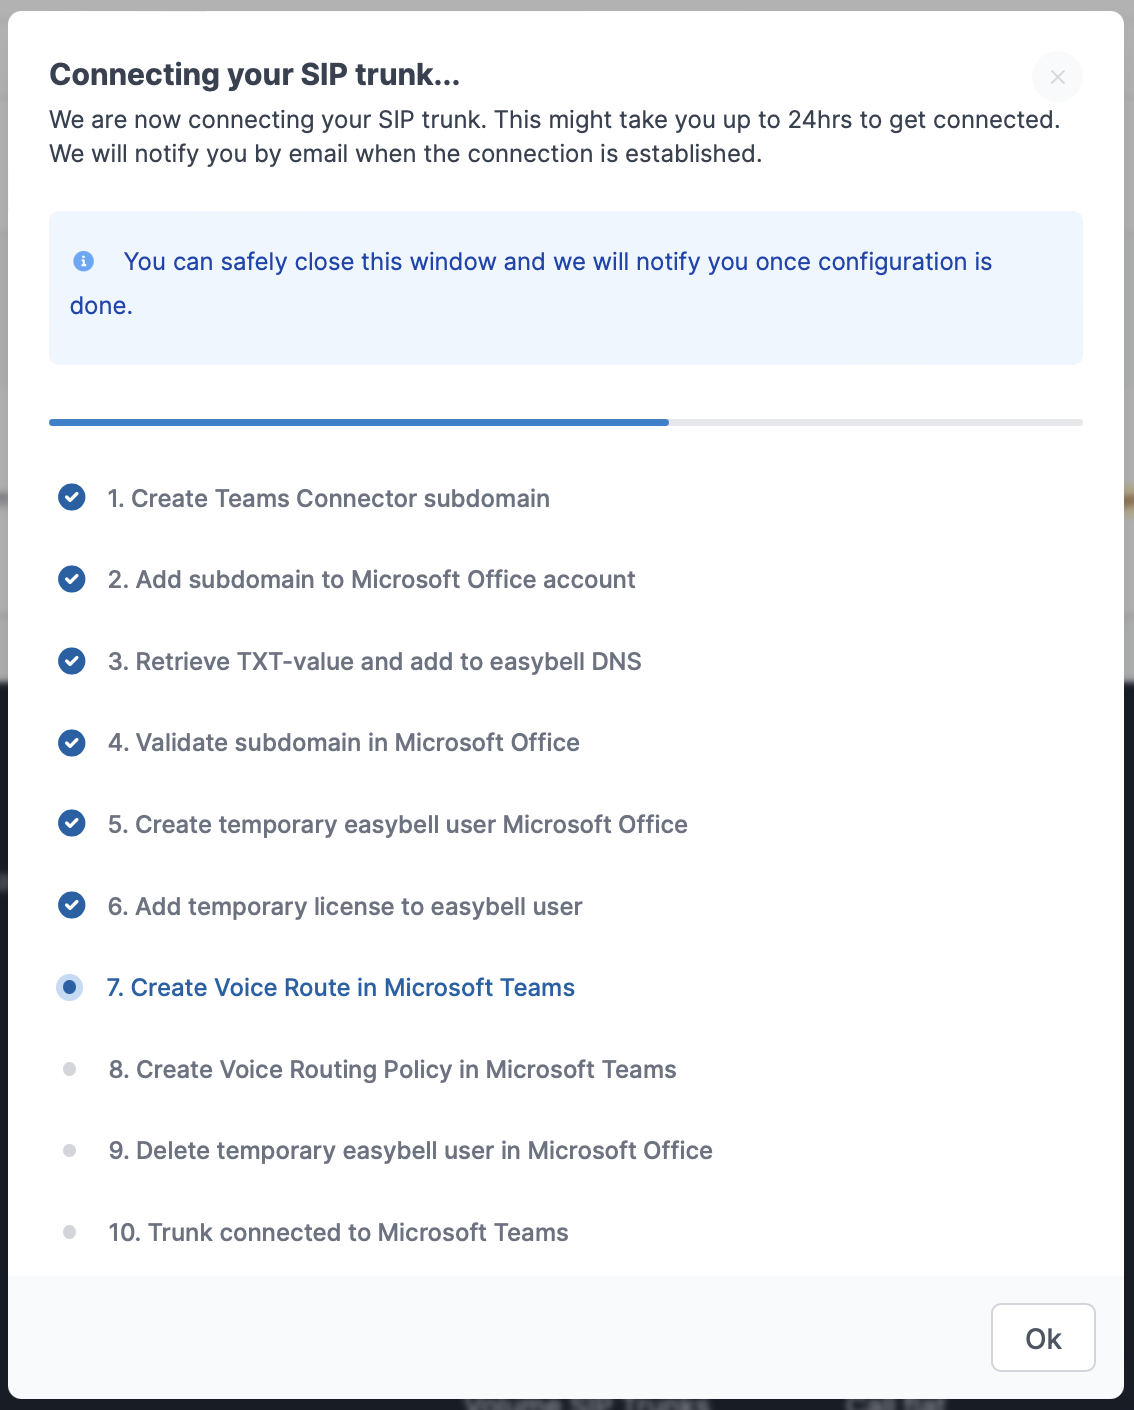Click pending dot for Voice Routing Policy step
1134x1410 pixels.
coord(70,1069)
